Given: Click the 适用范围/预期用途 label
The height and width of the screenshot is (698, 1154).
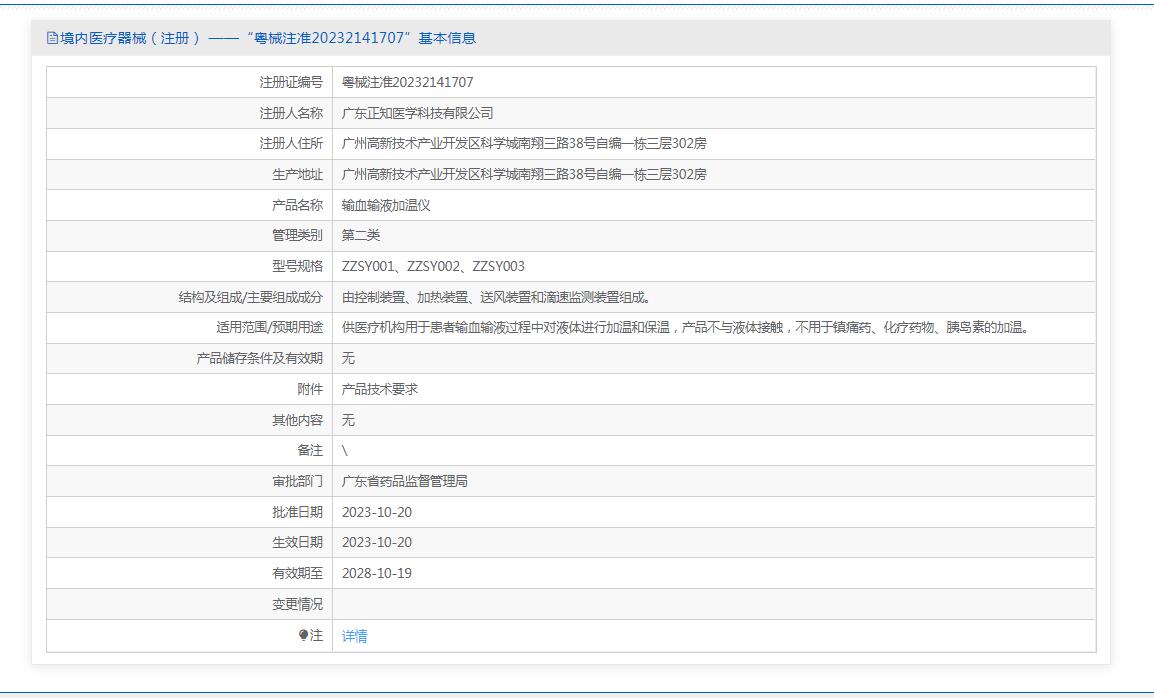Looking at the screenshot, I should click(269, 328).
